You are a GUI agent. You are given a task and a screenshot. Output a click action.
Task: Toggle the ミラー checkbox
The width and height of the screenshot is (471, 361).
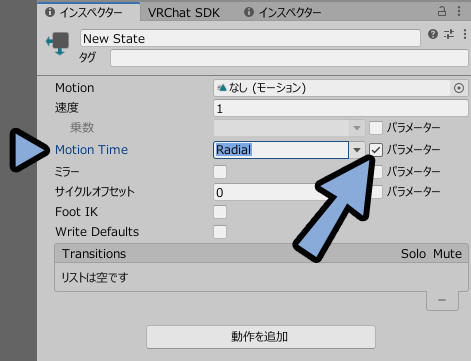(x=220, y=172)
